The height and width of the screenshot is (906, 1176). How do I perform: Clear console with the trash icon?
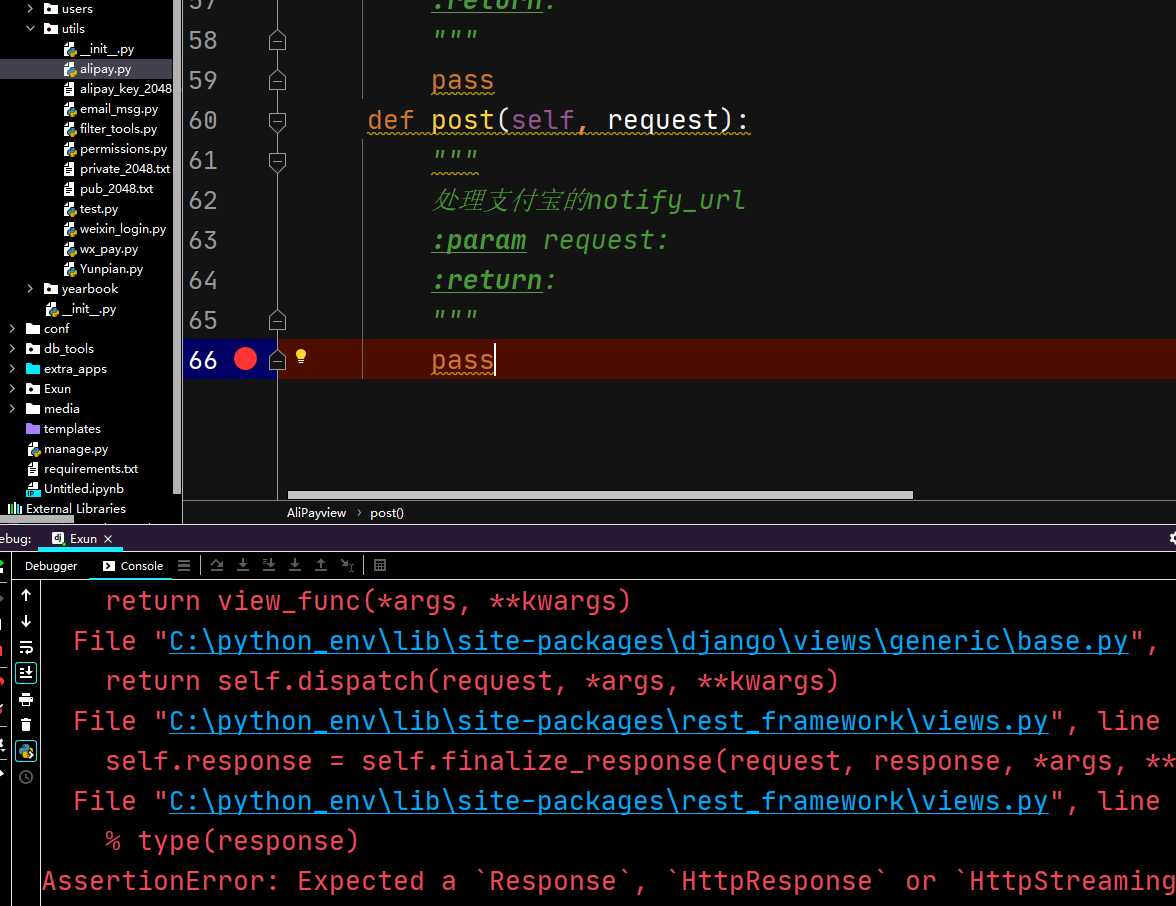point(26,724)
